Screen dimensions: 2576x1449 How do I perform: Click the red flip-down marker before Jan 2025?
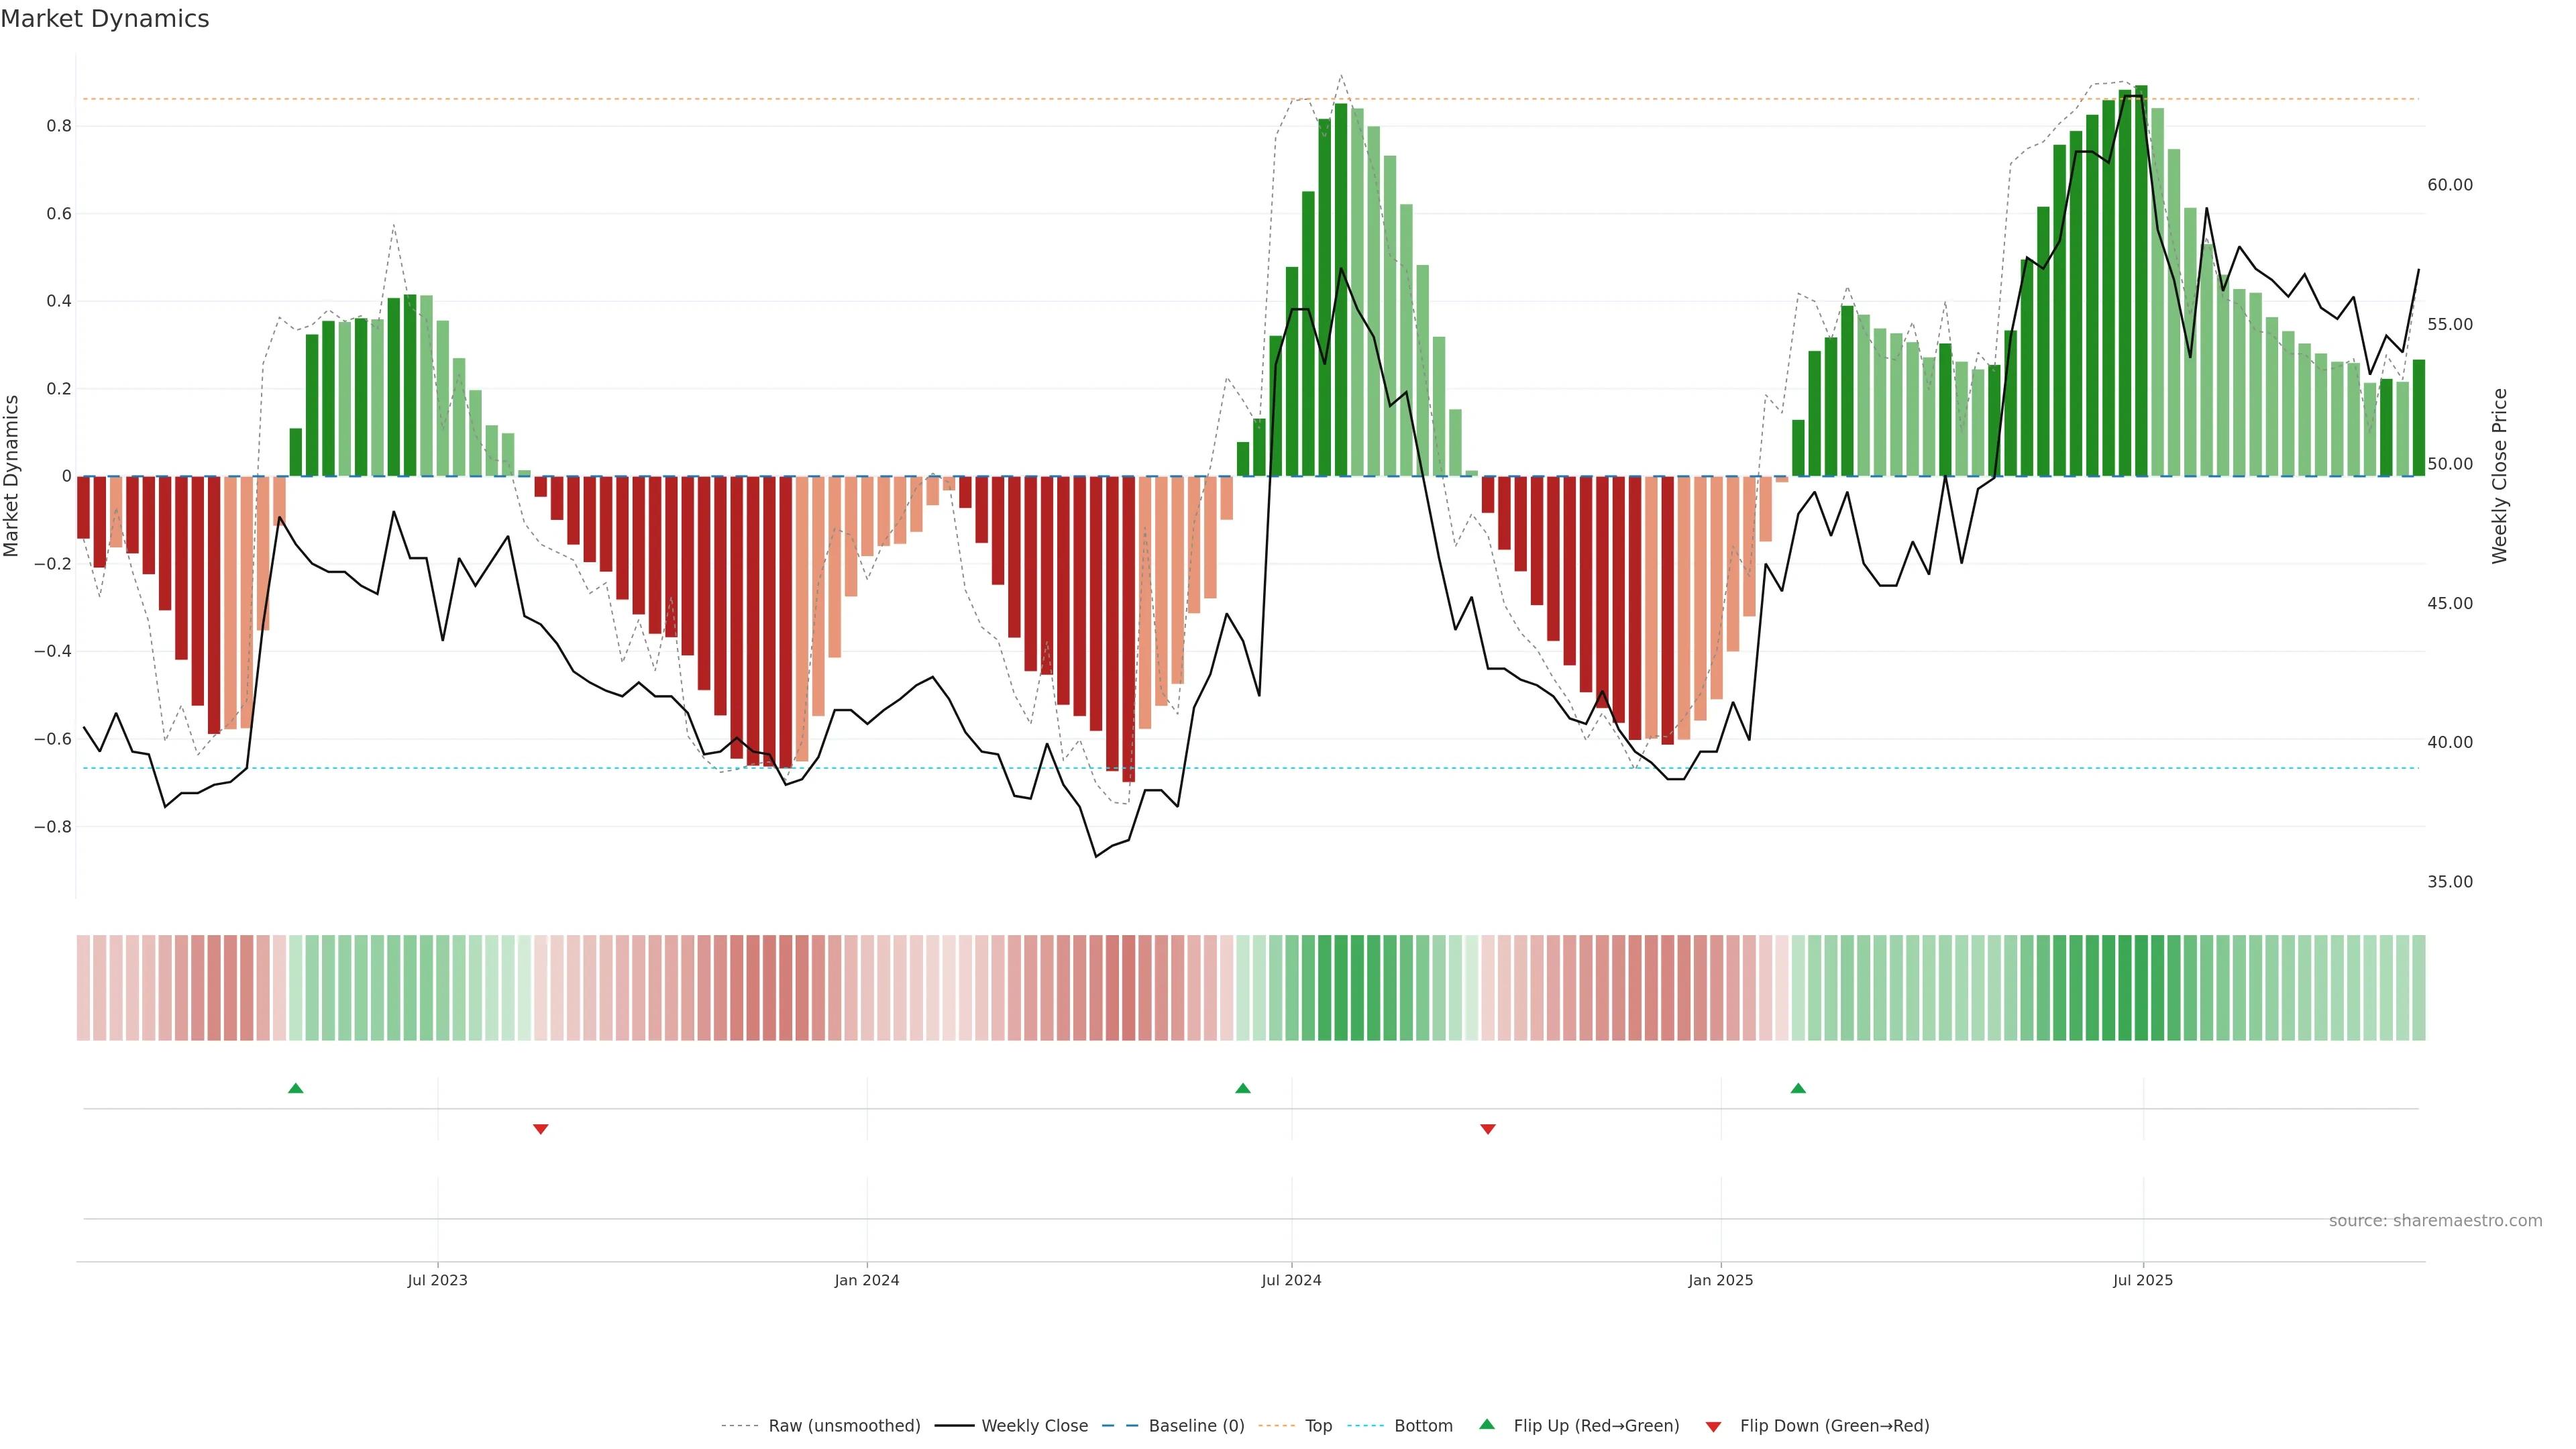pos(1487,1129)
